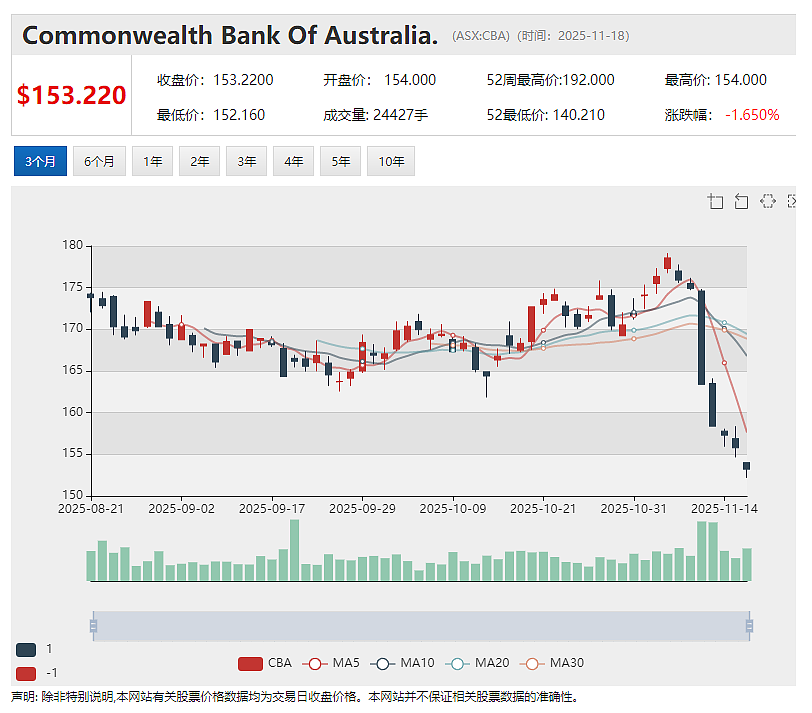Click the 165 y-axis price label
Image resolution: width=812 pixels, height=713 pixels.
pyautogui.click(x=72, y=370)
